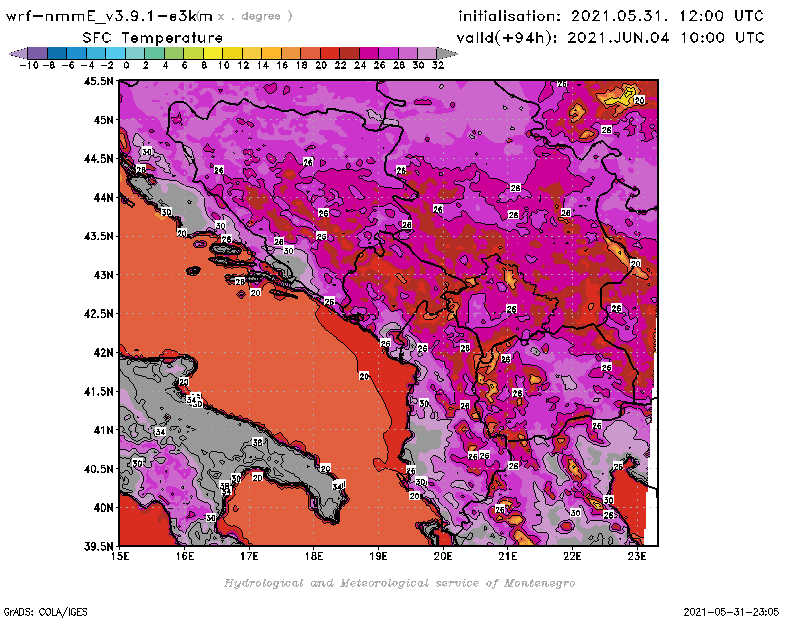This screenshot has height=618, width=800.
Task: Click the light purple left arrow of colorbar
Action: (x=16, y=53)
